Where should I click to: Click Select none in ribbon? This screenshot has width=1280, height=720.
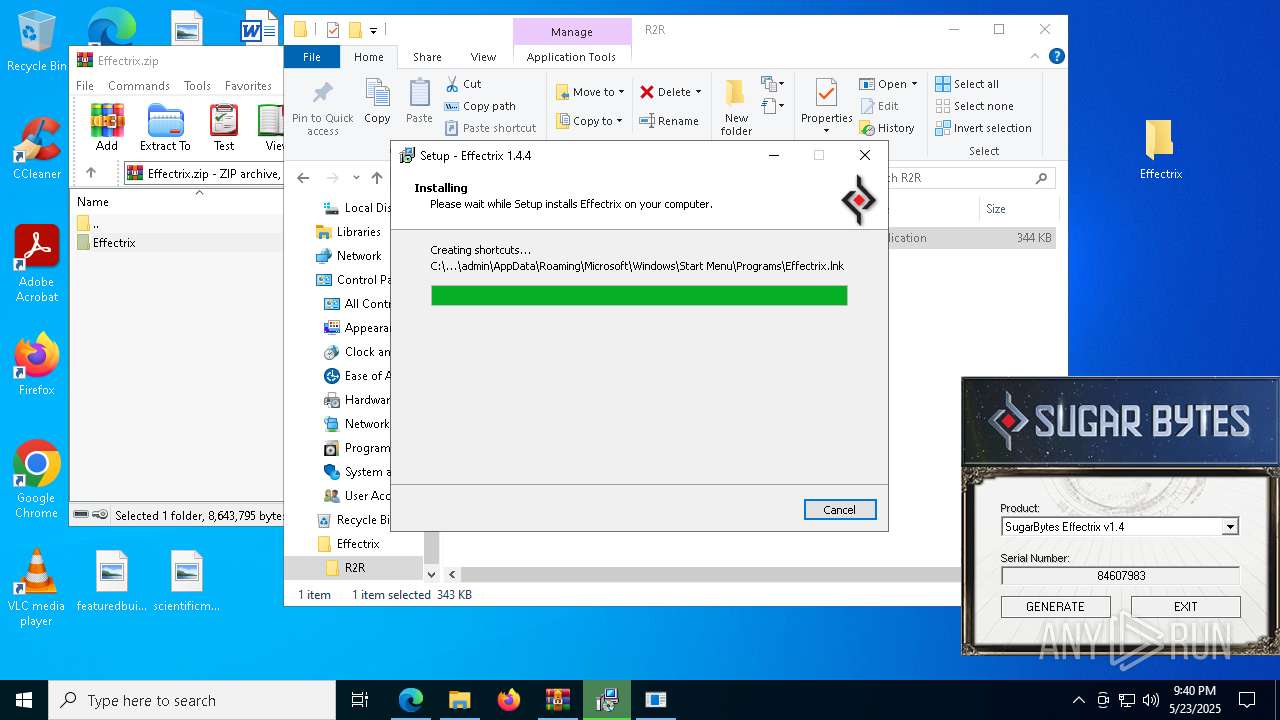tap(974, 106)
